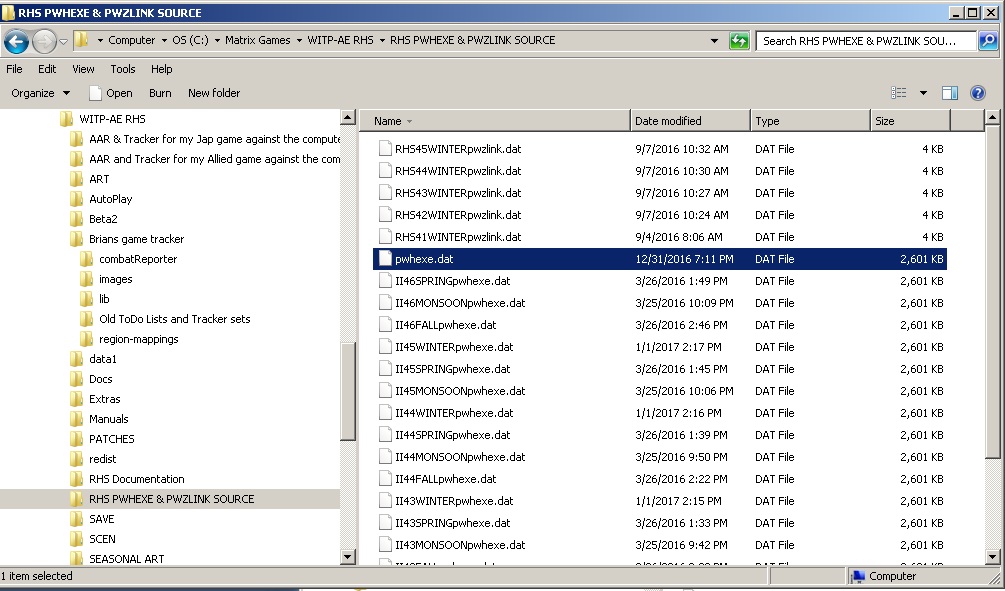Click the SAVE folder icon
1005x591 pixels.
(76, 519)
